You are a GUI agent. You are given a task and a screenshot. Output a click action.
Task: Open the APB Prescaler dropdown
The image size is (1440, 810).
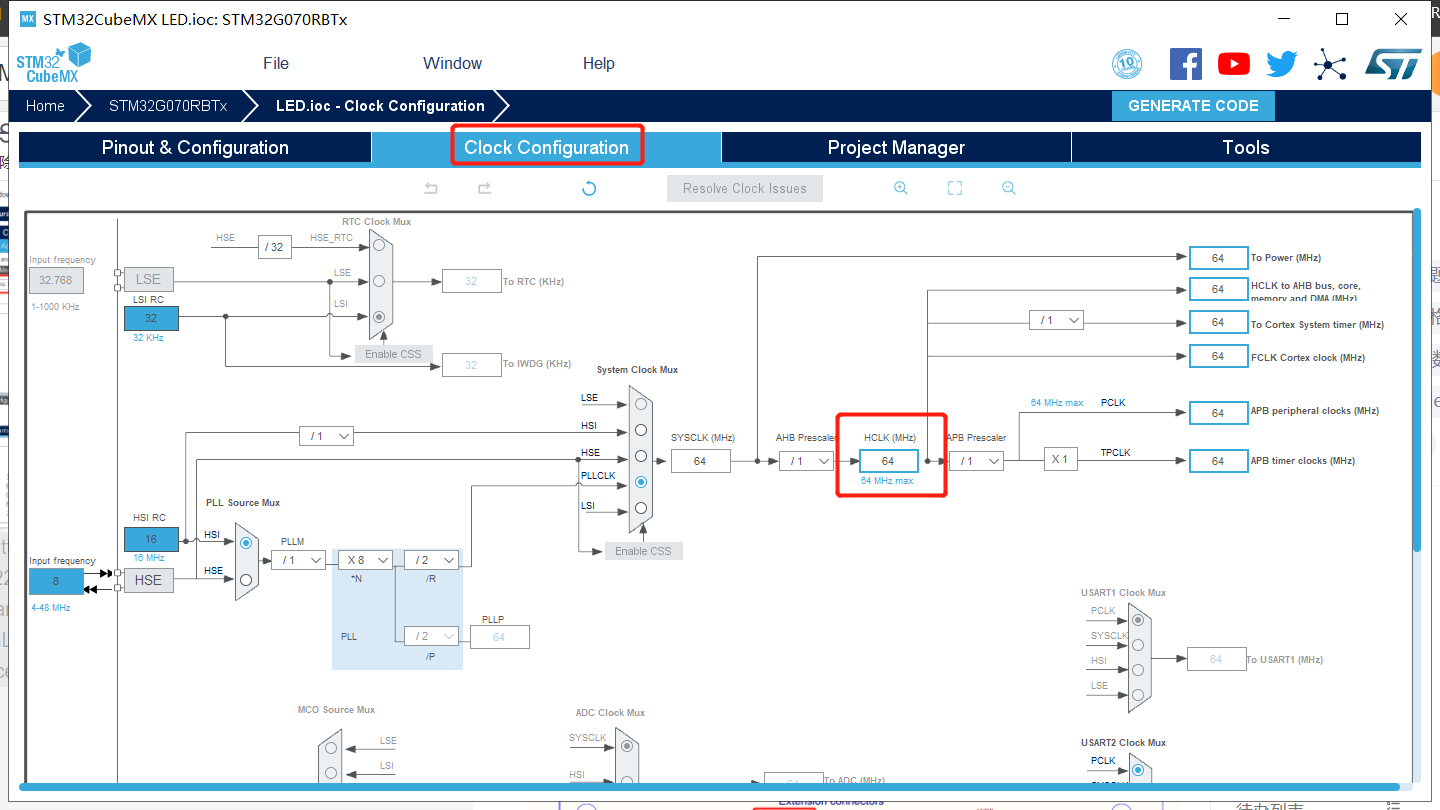(976, 461)
